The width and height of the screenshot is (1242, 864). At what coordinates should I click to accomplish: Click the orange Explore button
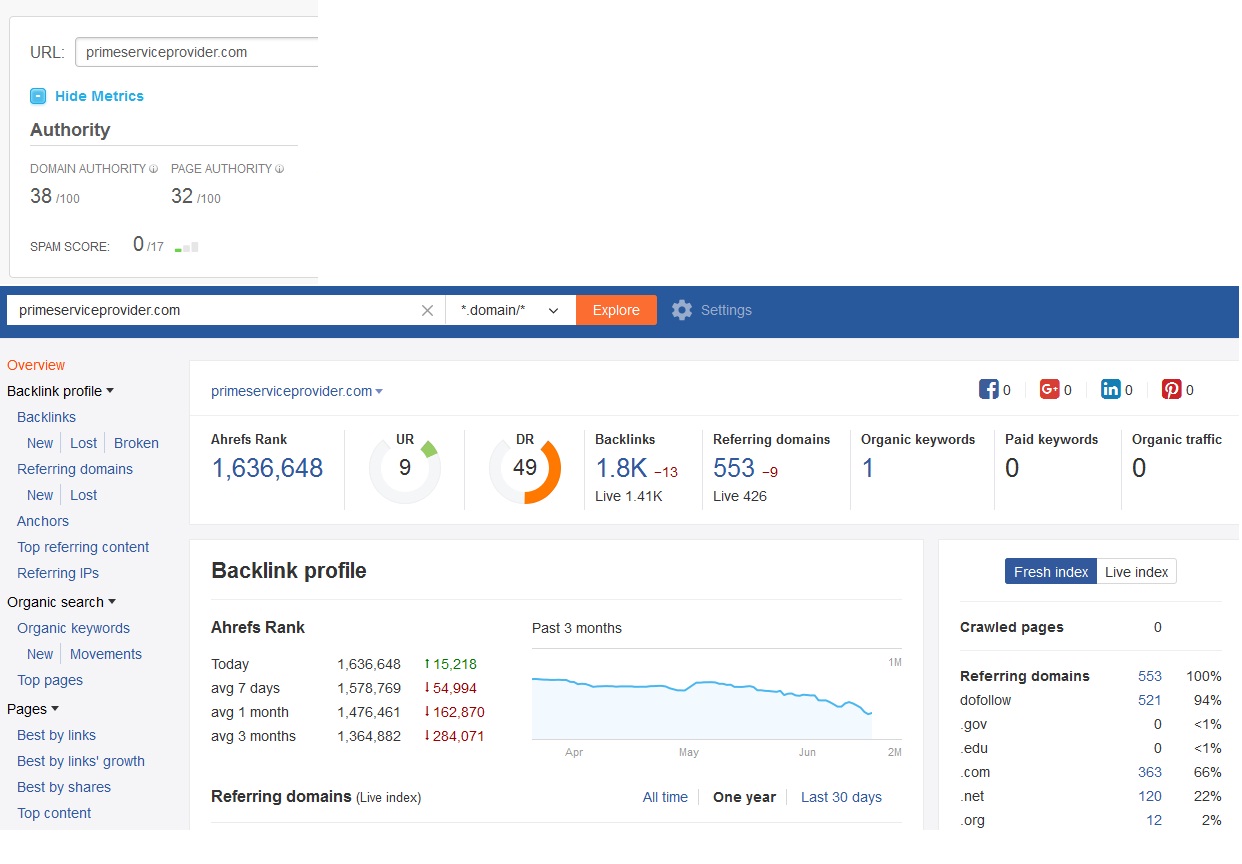(x=616, y=310)
